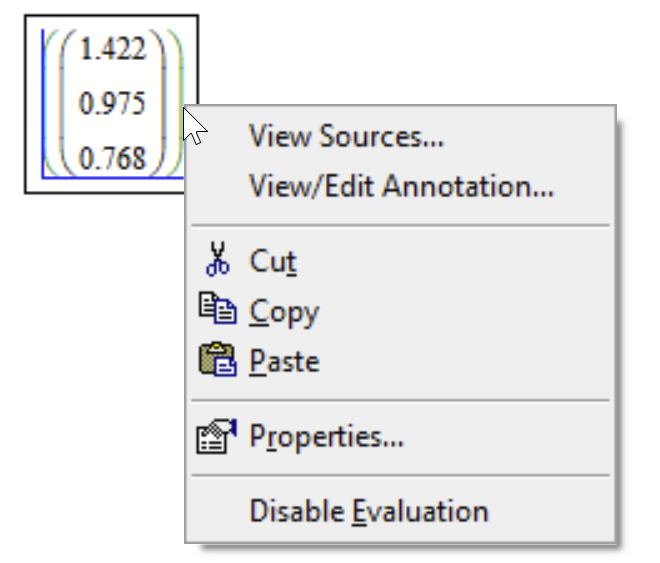The width and height of the screenshot is (660, 563).
Task: Select Disable Evaluation for this region
Action: pos(369,511)
